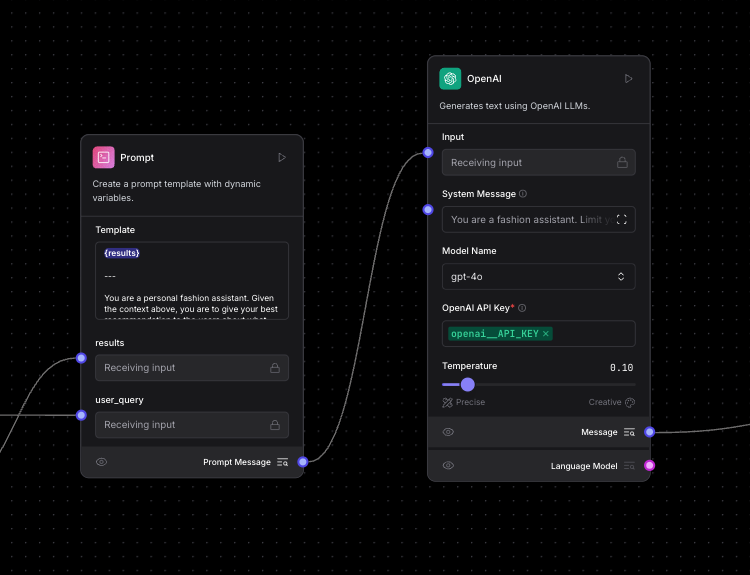
Task: Click the green OpenAI logo icon
Action: [x=450, y=78]
